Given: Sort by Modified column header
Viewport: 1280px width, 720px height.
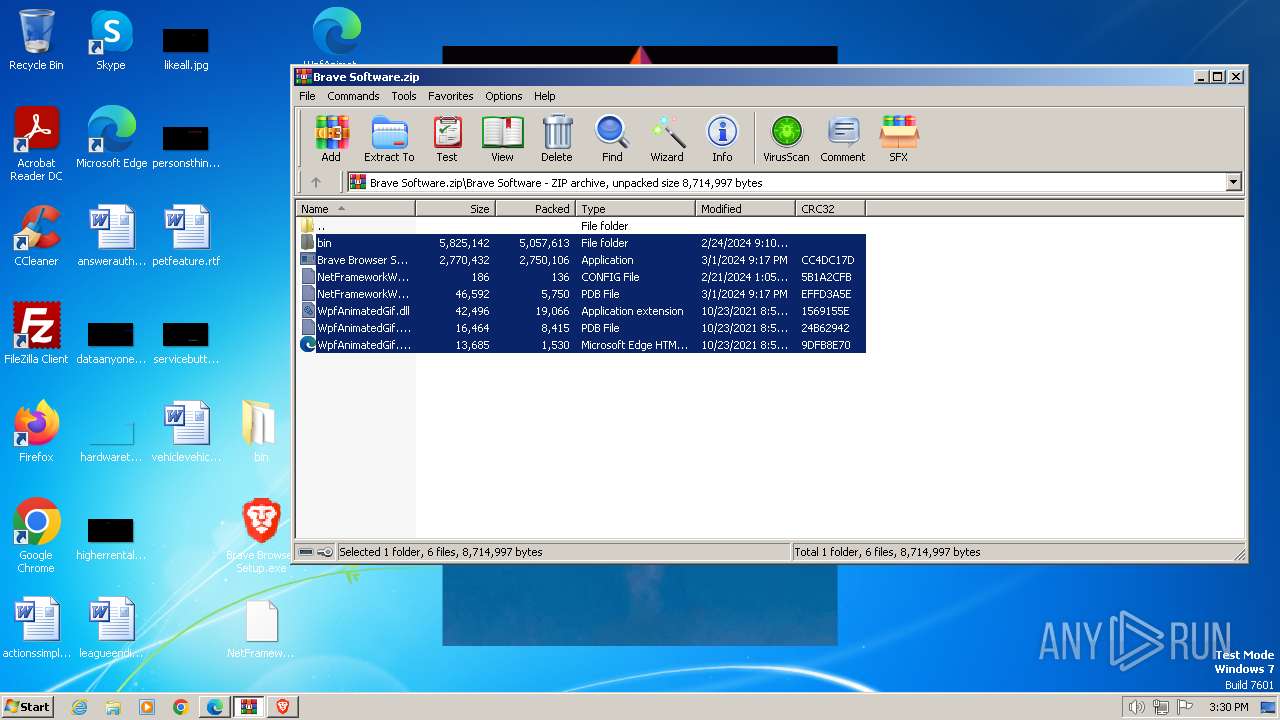Looking at the screenshot, I should [x=745, y=209].
